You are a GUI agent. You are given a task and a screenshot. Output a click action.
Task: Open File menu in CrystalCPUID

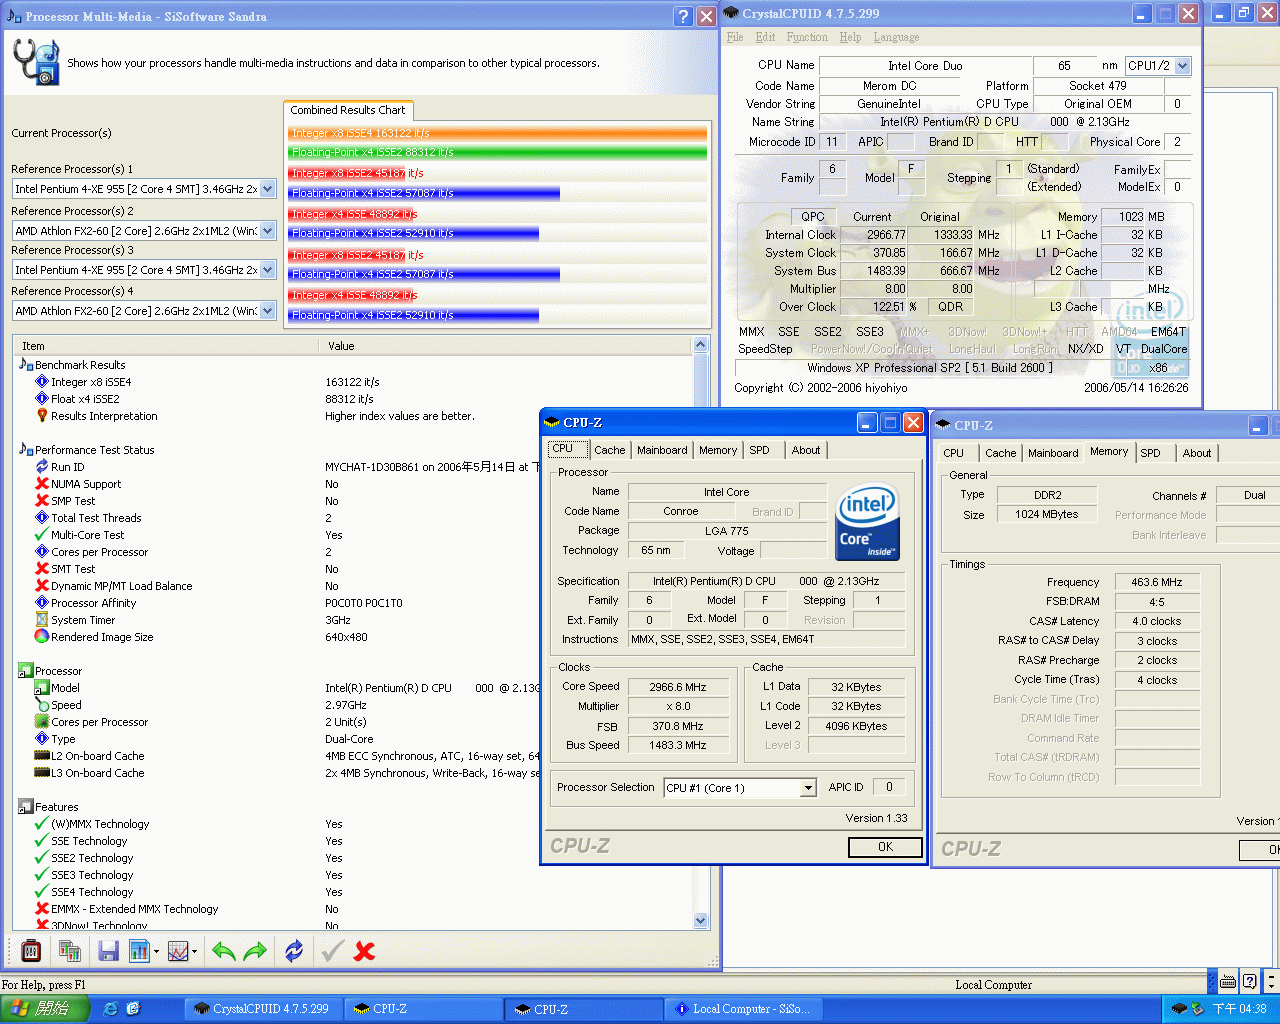(x=735, y=37)
